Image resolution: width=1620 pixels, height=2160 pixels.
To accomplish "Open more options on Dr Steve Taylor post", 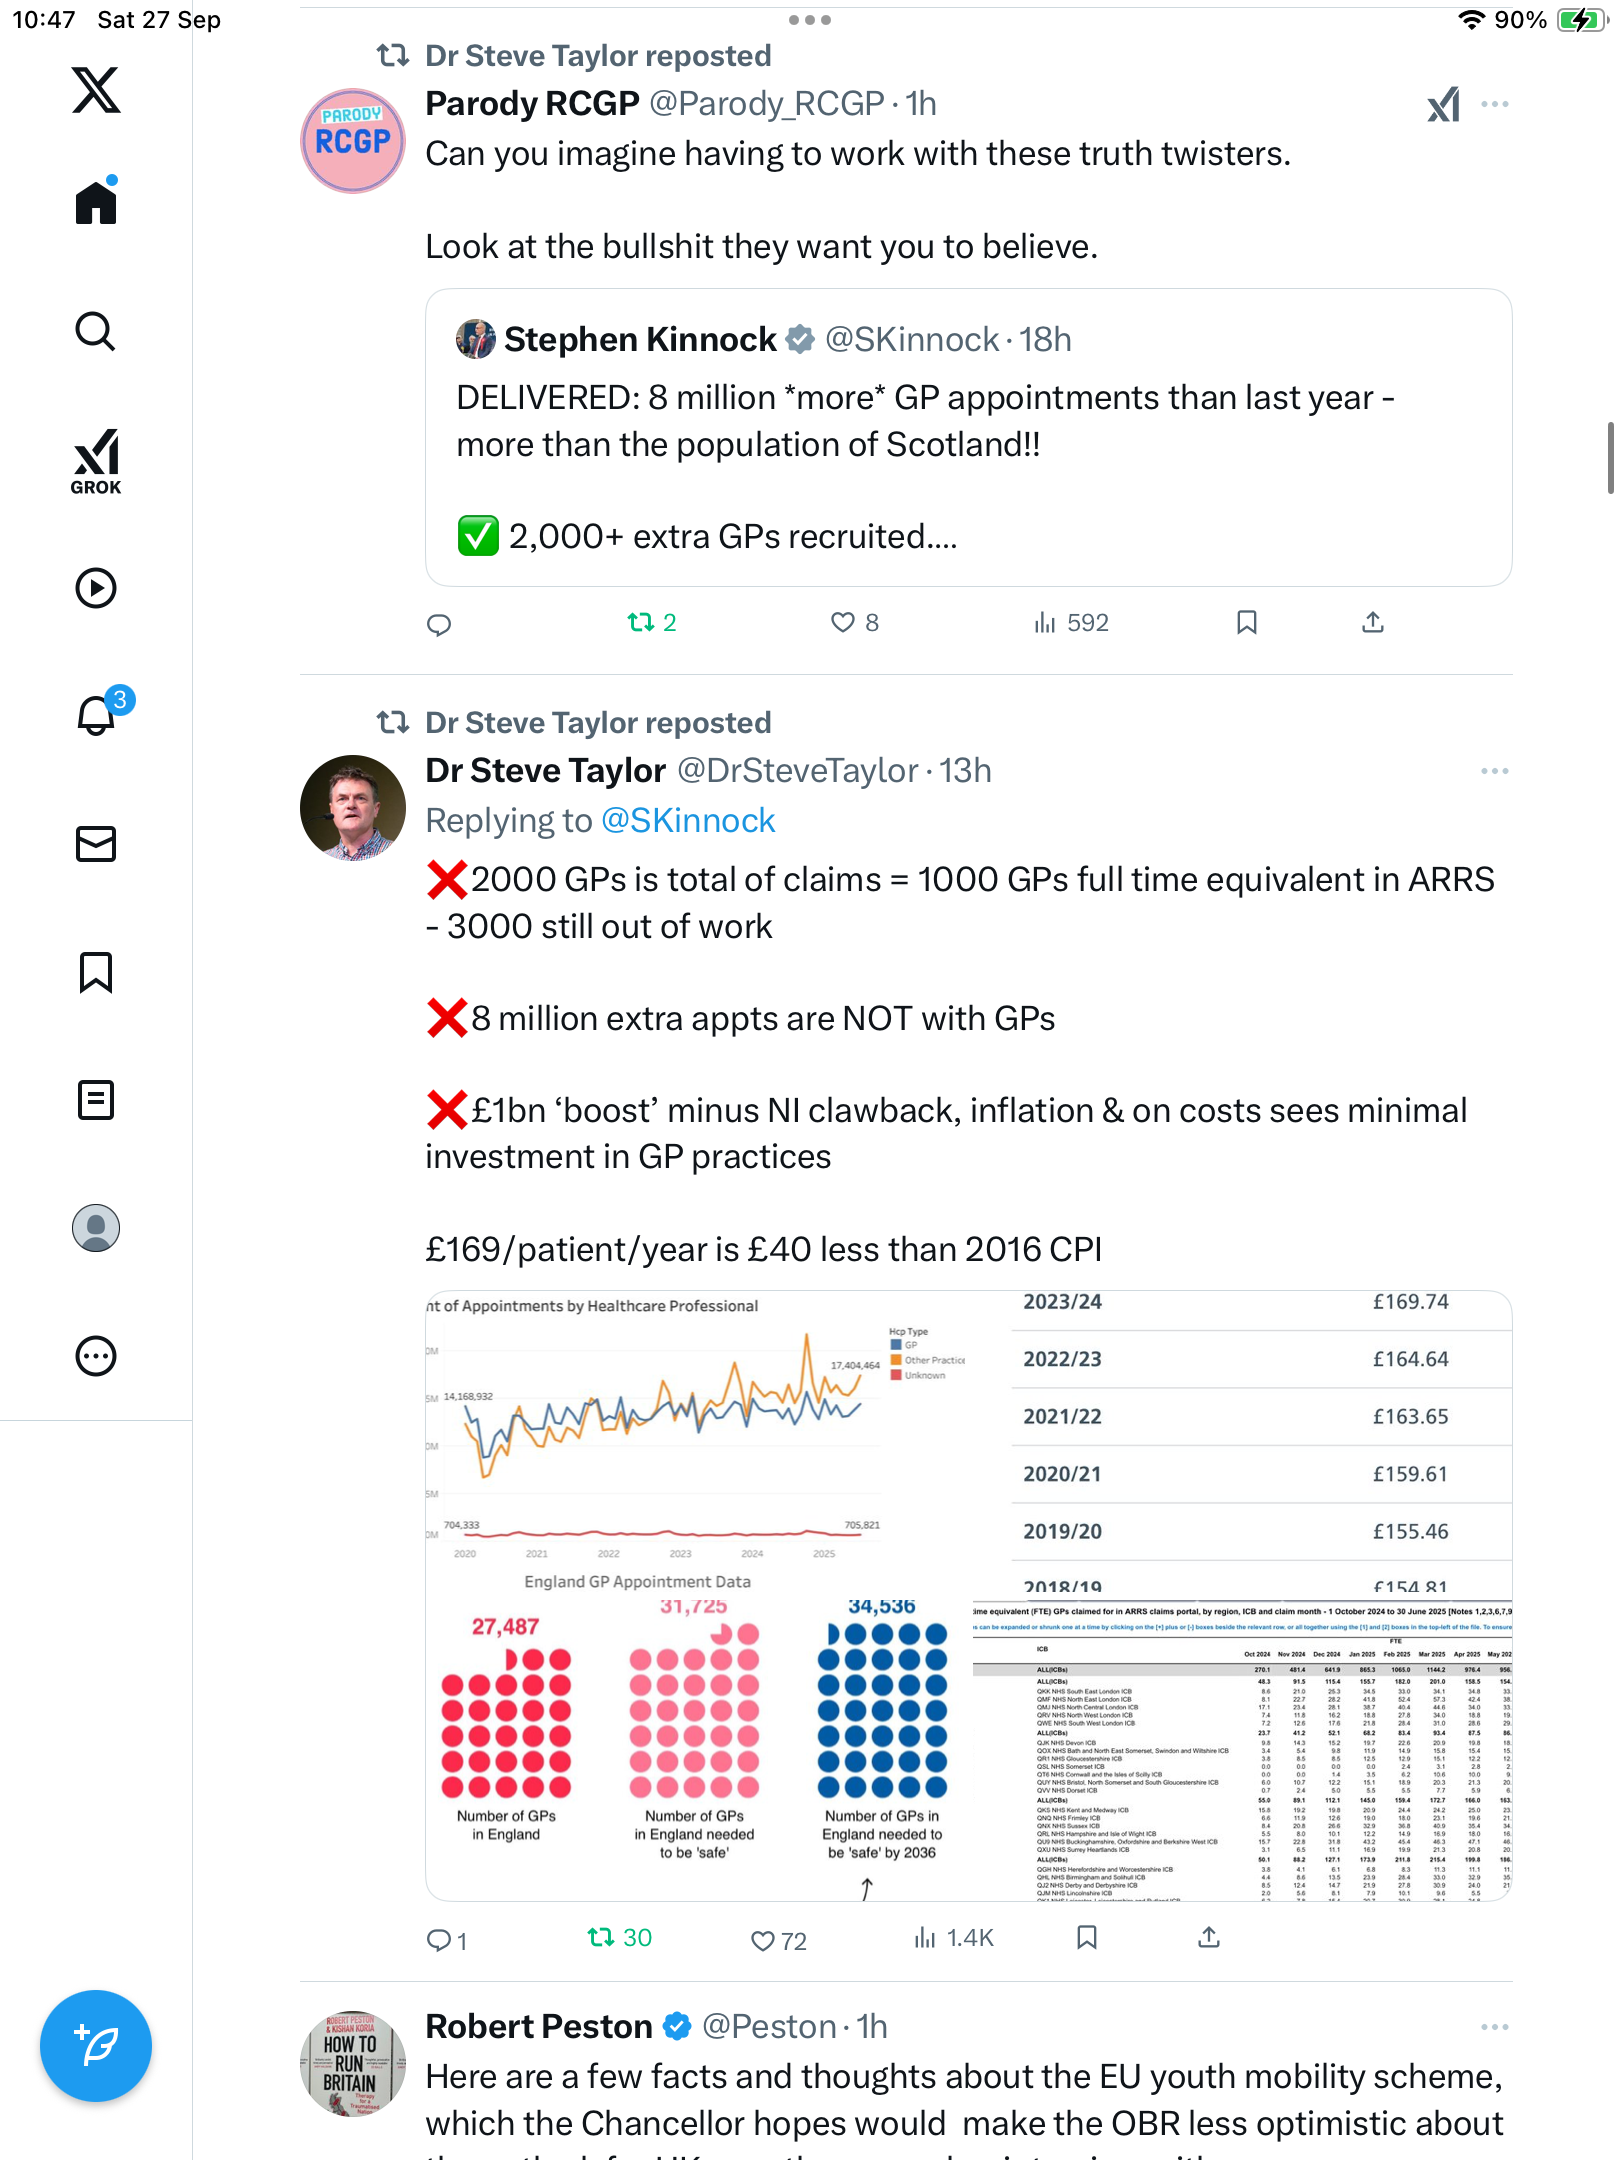I will tap(1494, 771).
